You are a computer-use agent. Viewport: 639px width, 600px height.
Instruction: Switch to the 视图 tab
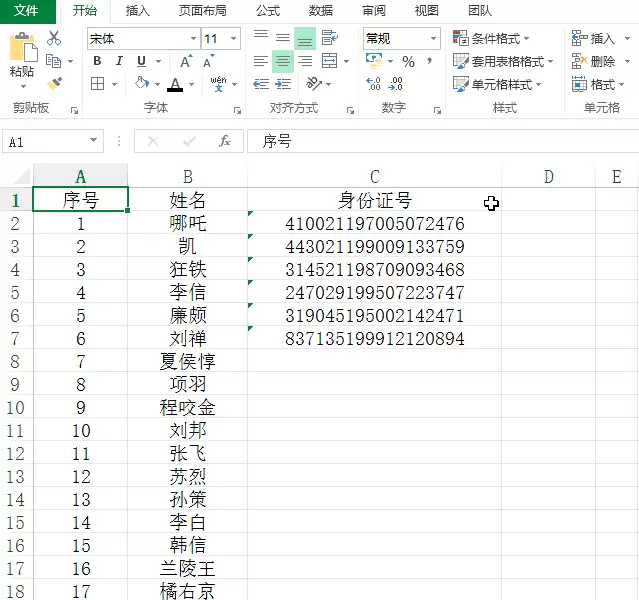point(427,11)
